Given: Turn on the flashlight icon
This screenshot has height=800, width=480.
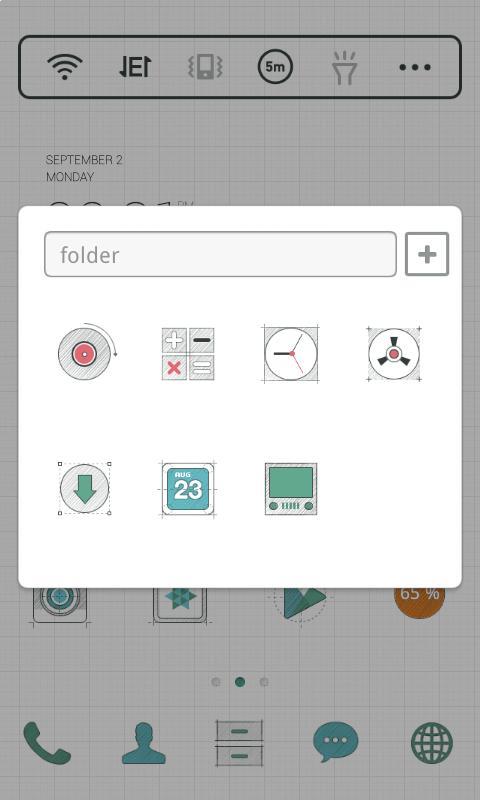Looking at the screenshot, I should click(345, 67).
